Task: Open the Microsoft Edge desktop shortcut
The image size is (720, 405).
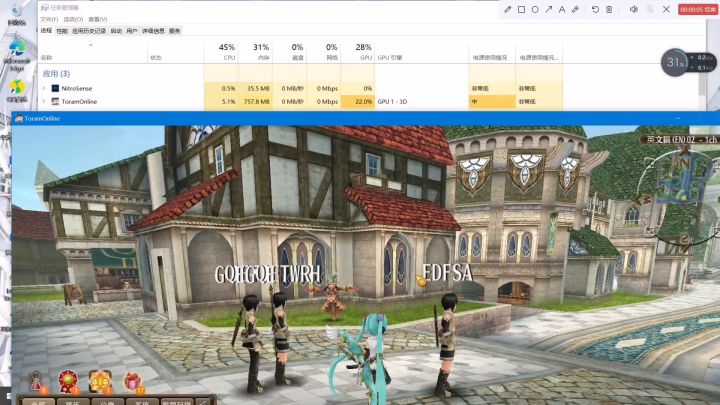Action: tap(17, 56)
